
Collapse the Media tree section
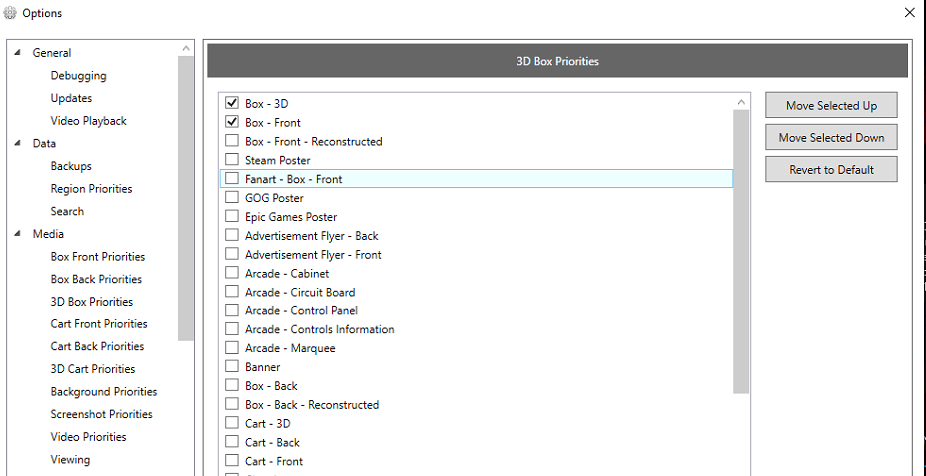point(18,234)
